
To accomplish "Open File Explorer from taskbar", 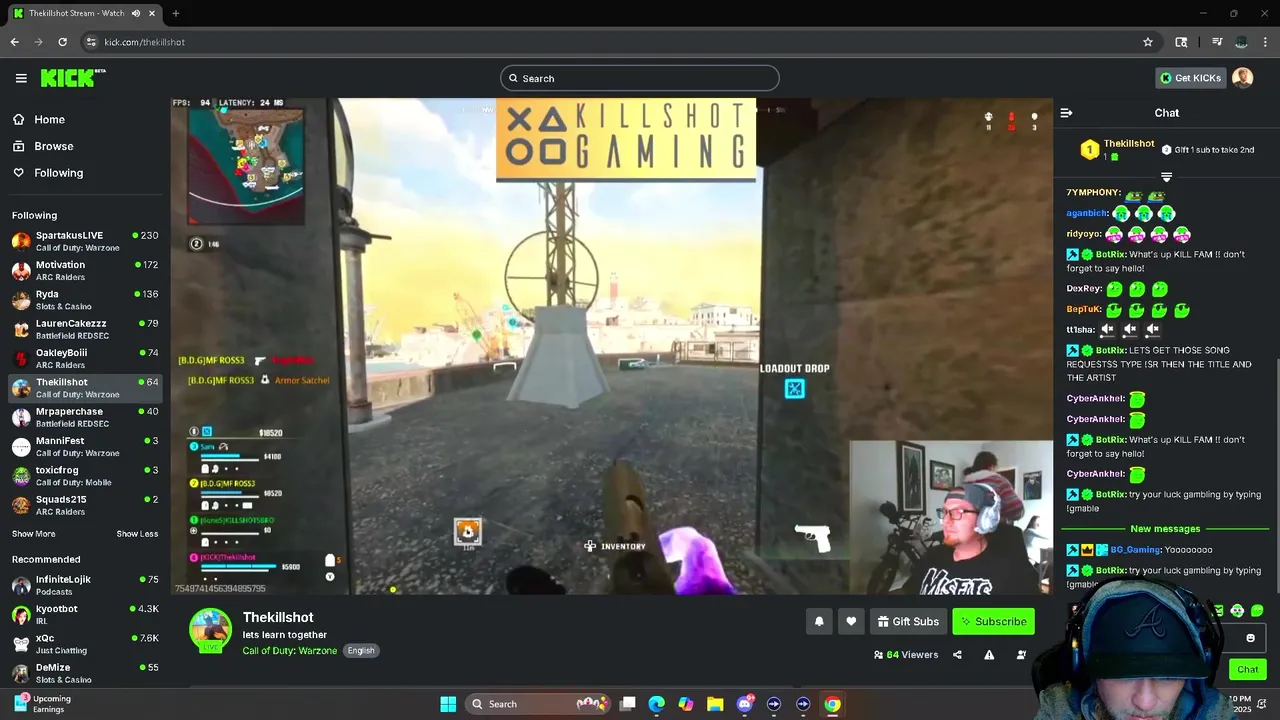I will (x=715, y=704).
